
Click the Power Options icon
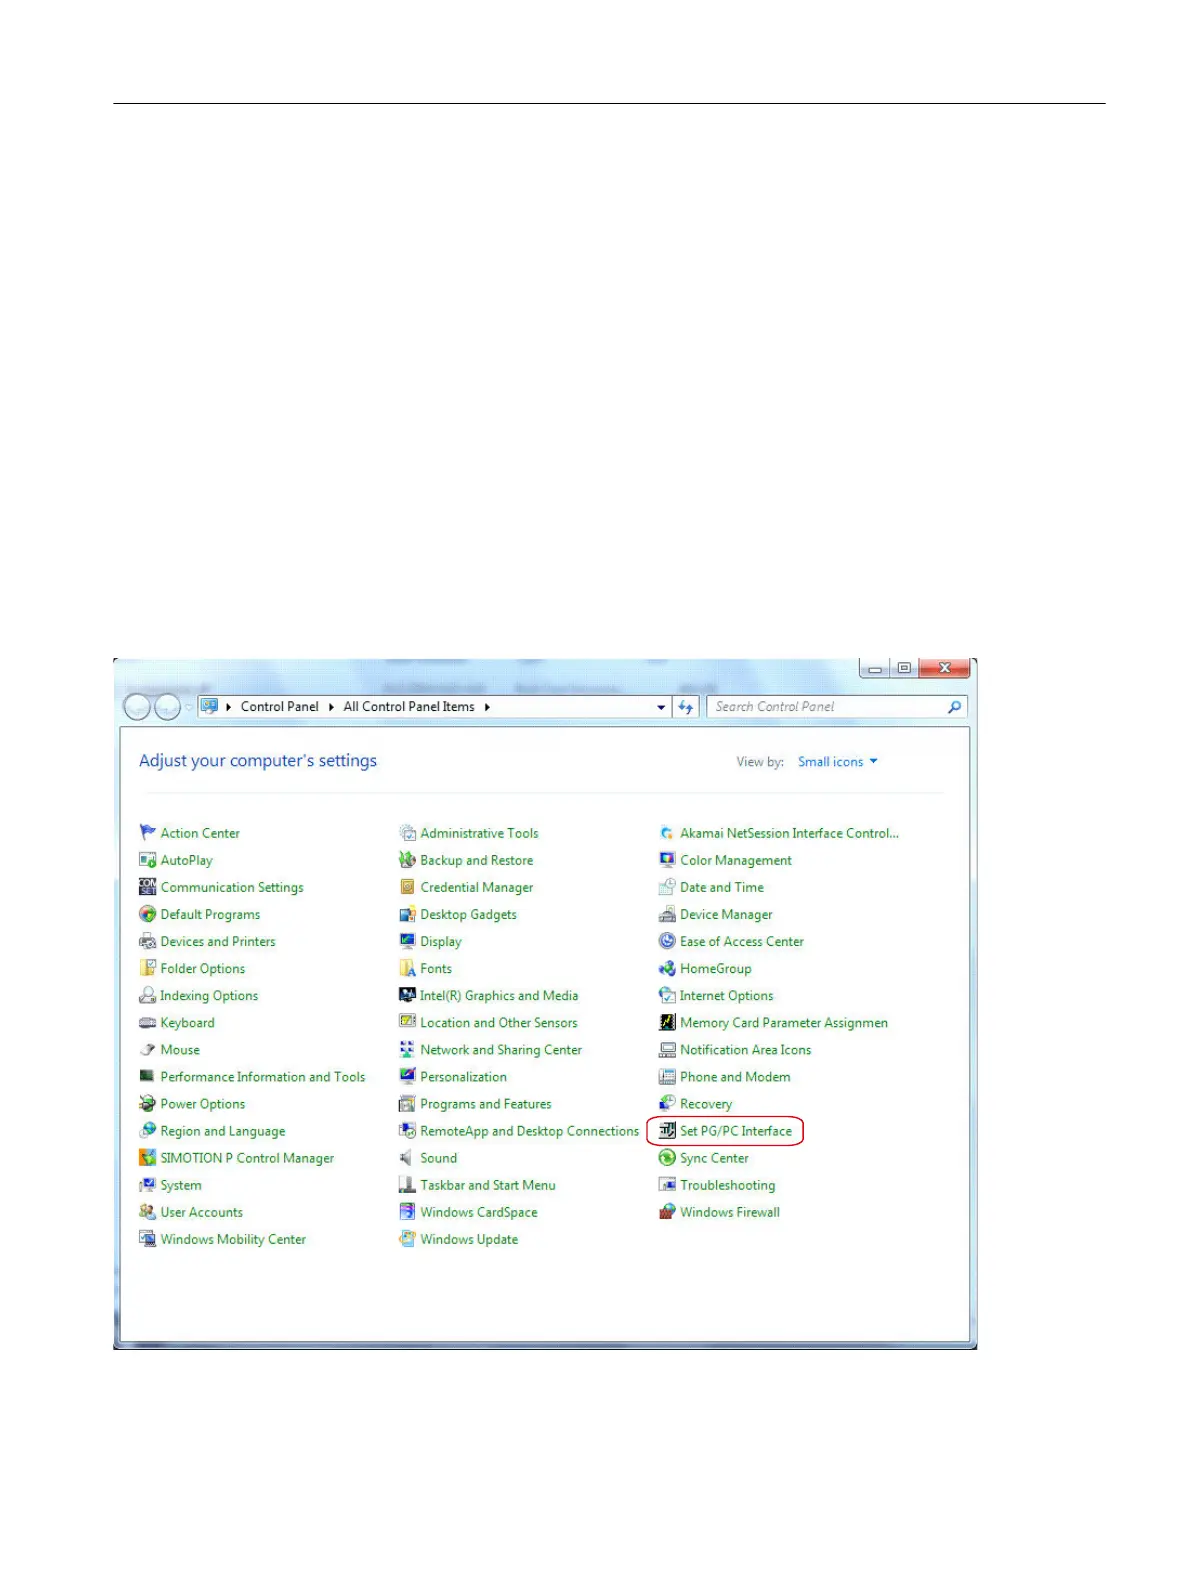(x=148, y=1103)
